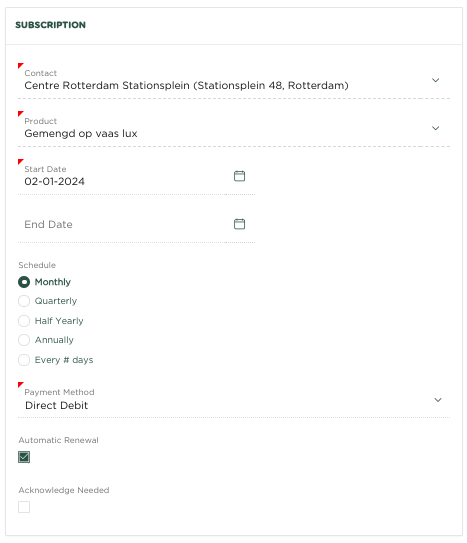Click the Annually label text
467x543 pixels.
pos(54,340)
